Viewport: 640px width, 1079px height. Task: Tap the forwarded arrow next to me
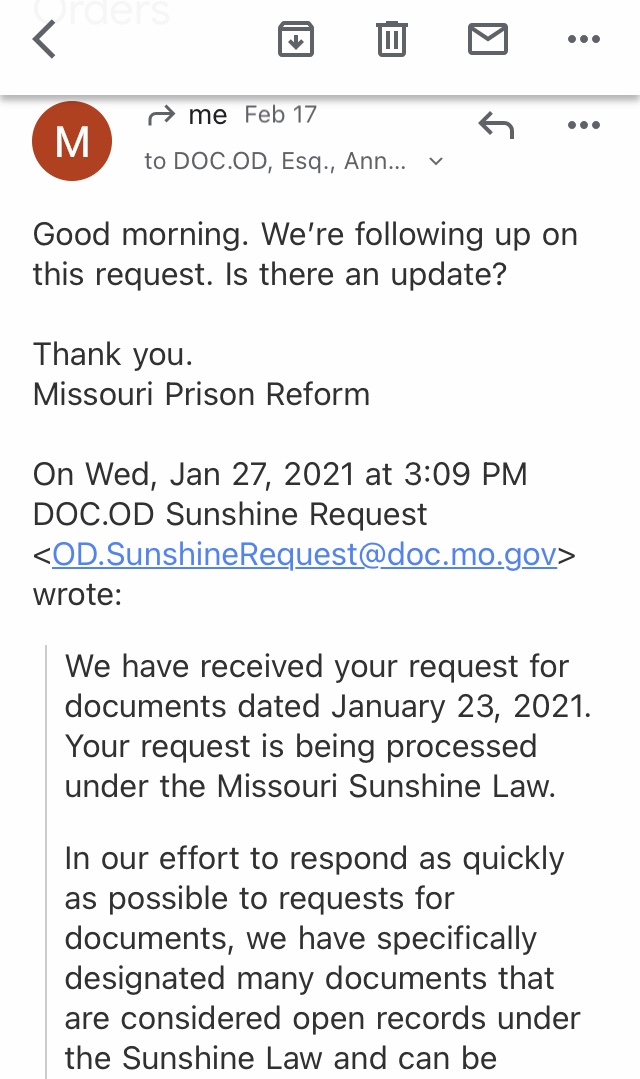(162, 116)
